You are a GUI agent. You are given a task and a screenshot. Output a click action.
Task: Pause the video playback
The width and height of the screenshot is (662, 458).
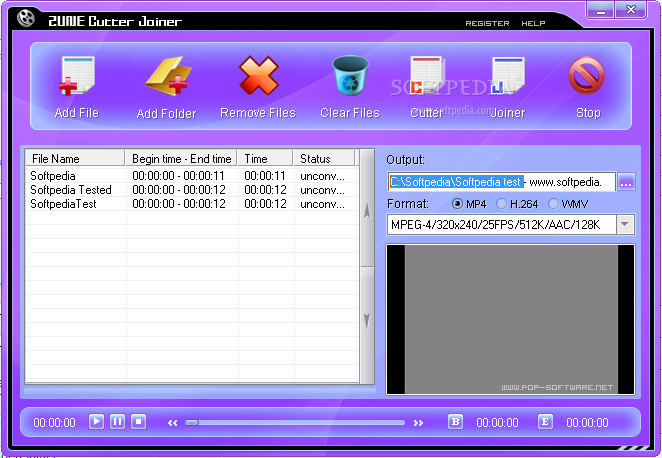[x=117, y=421]
